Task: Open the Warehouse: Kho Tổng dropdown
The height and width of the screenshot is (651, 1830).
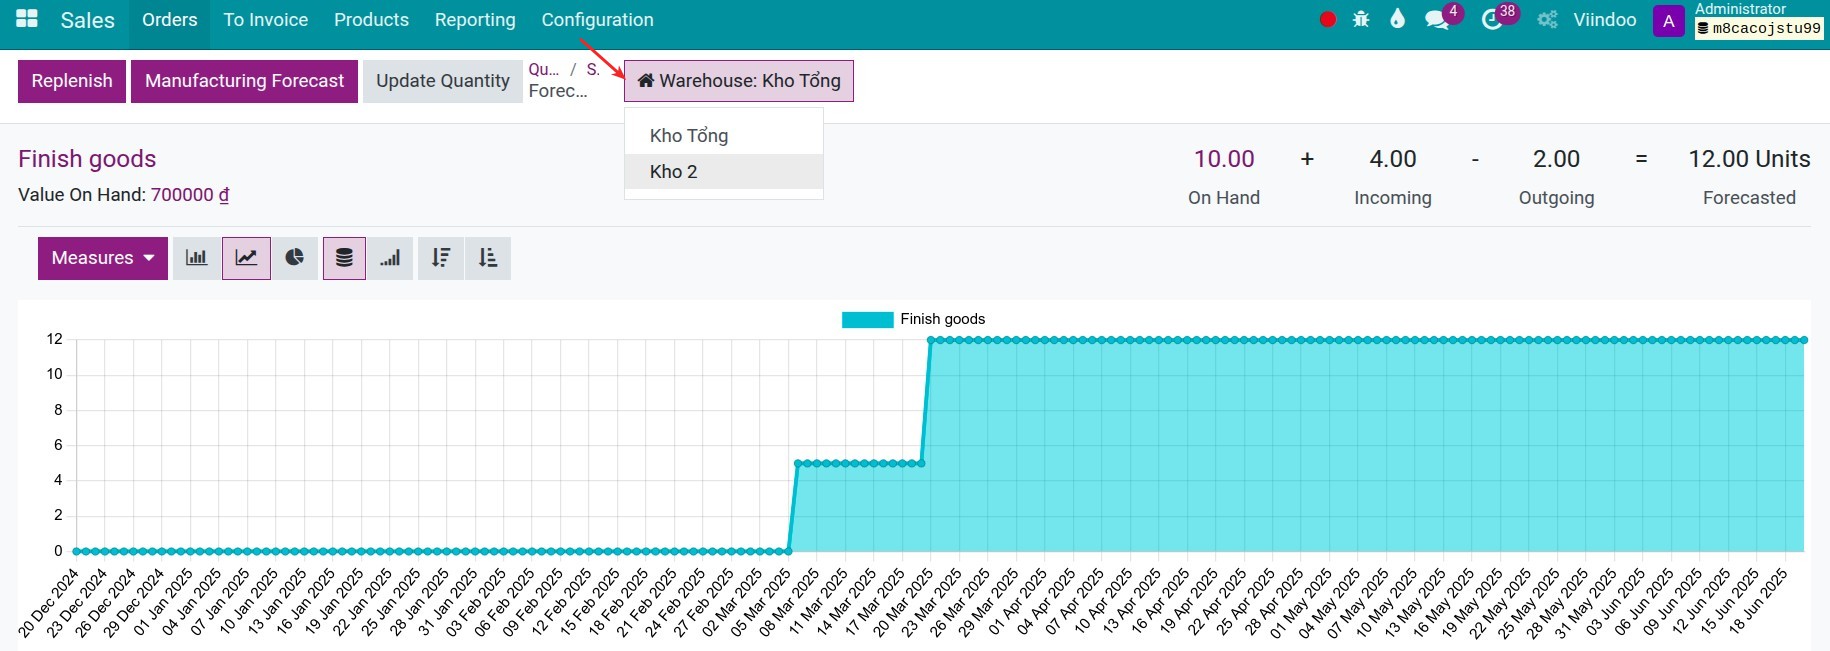Action: pos(739,81)
